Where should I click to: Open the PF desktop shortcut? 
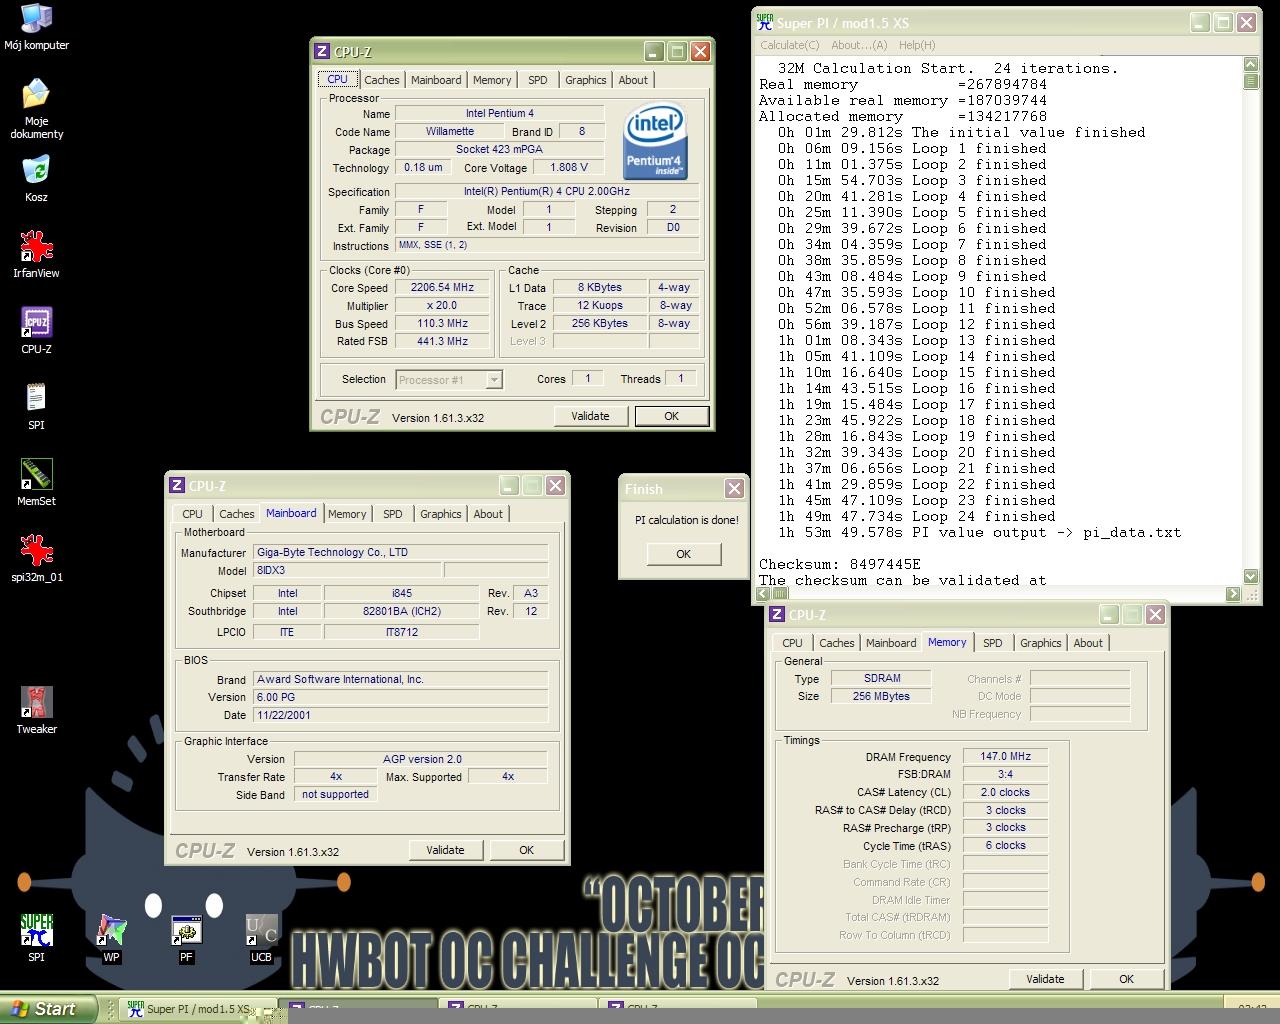[x=186, y=930]
